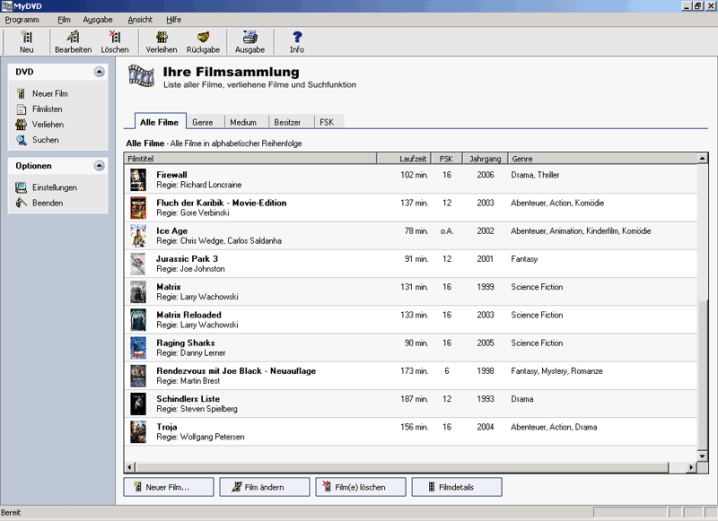Click the Neu toolbar icon
This screenshot has width=718, height=521.
(x=26, y=37)
